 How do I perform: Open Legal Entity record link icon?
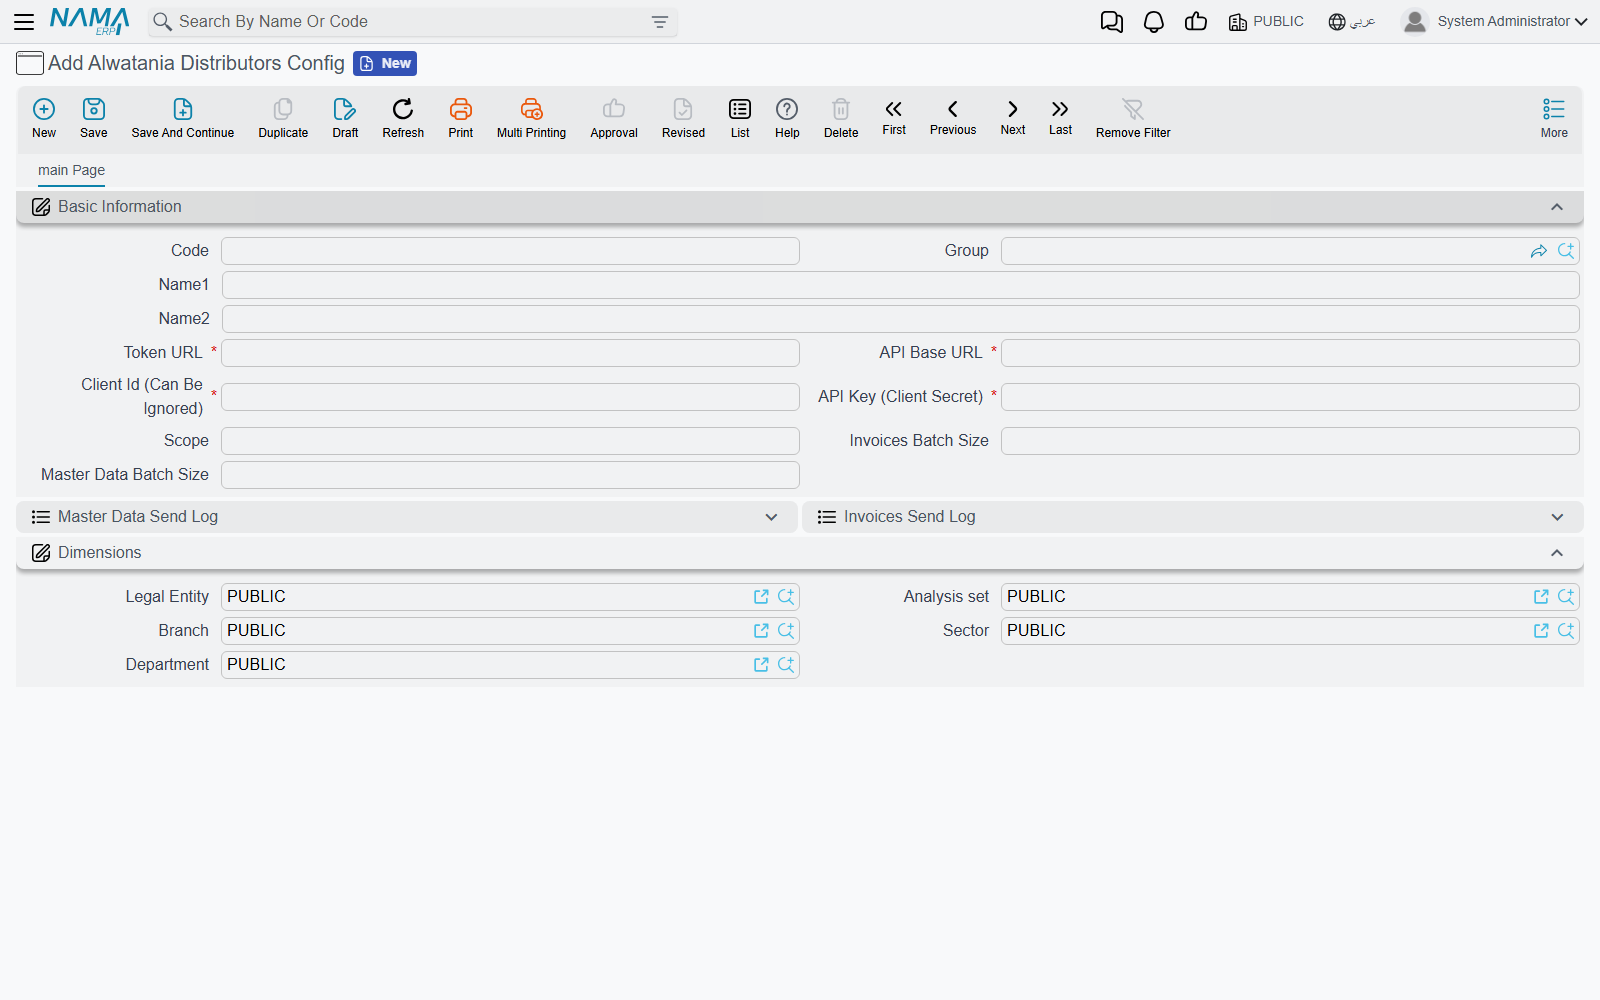[x=761, y=597]
